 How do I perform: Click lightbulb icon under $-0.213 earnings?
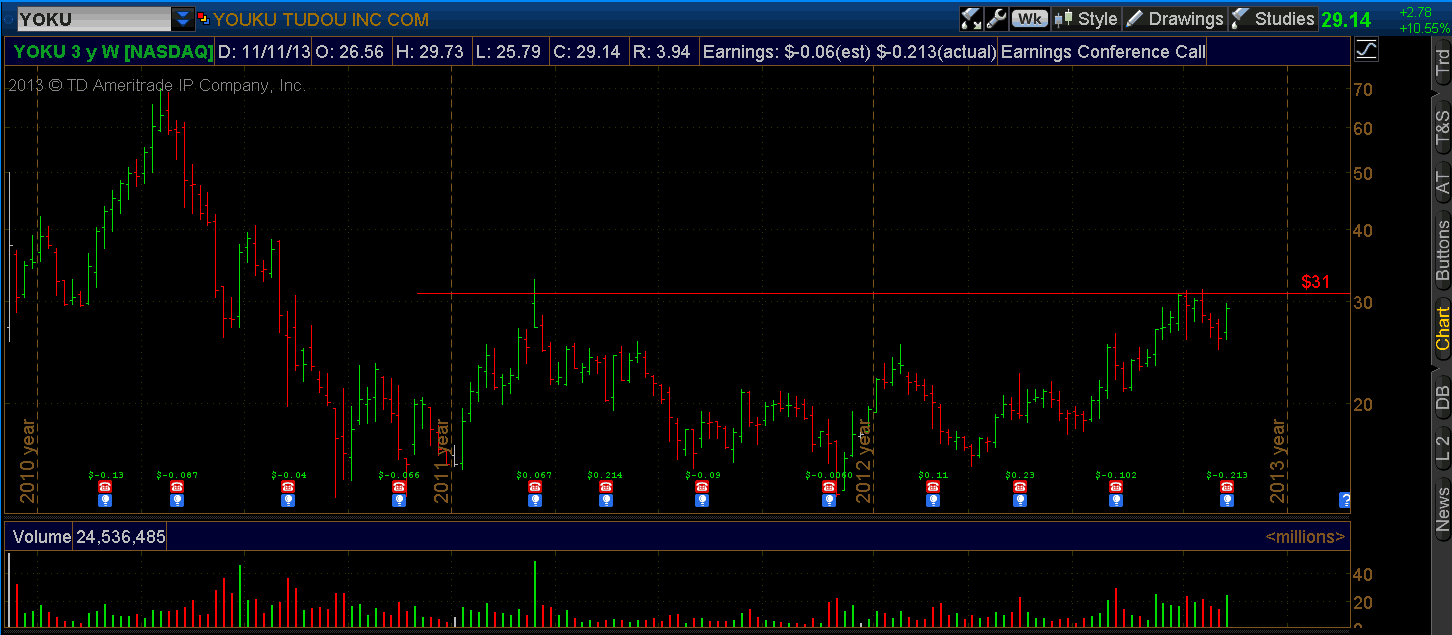point(1226,500)
